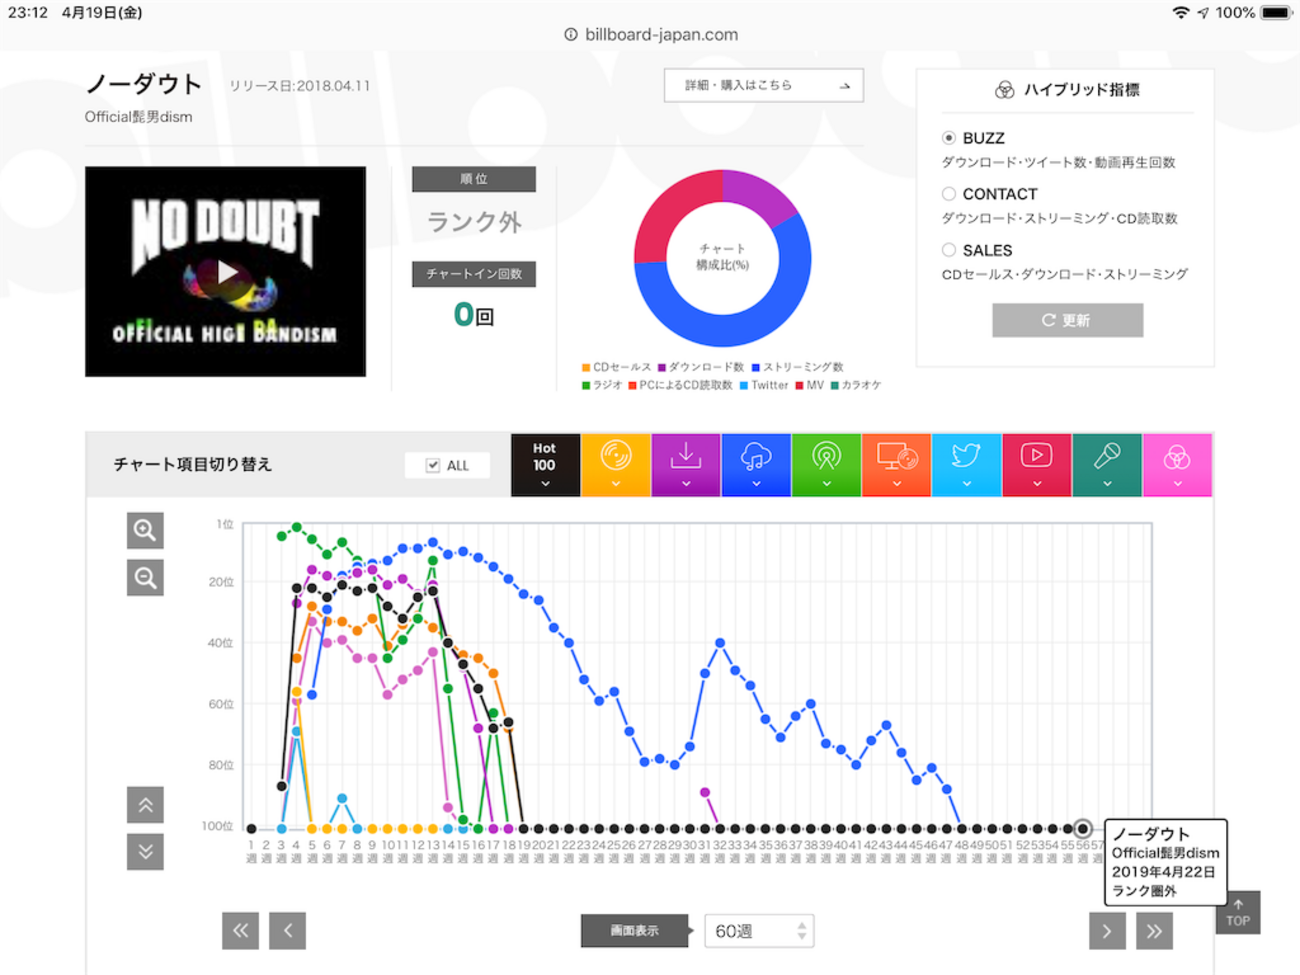Viewport: 1300px width, 975px height.
Task: Click the ハイブリッド指標 heading text
Action: point(1081,90)
